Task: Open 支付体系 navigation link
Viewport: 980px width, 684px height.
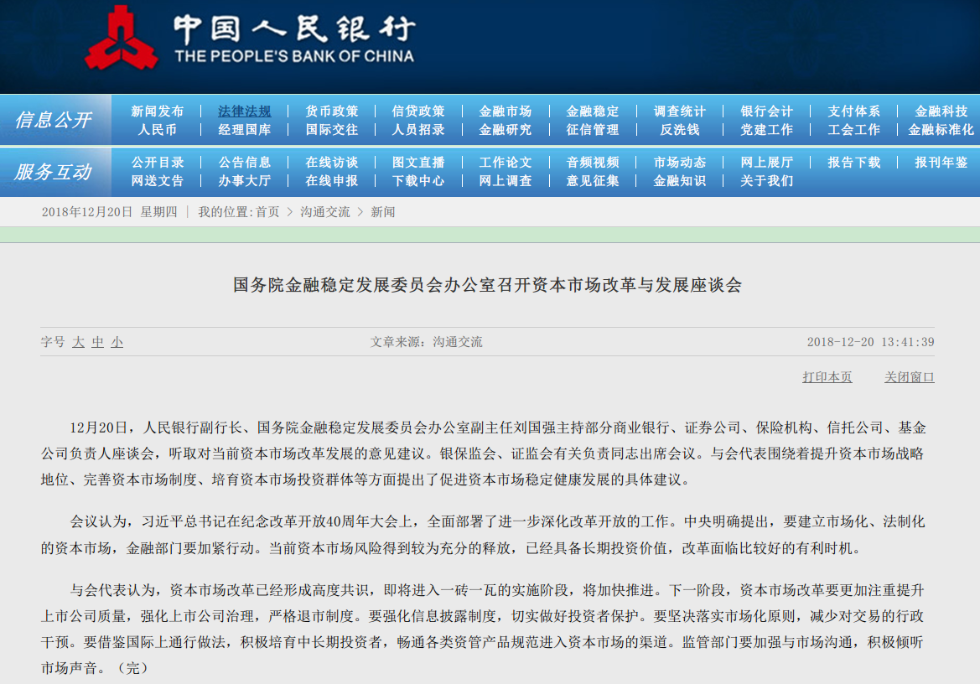Action: click(x=853, y=112)
